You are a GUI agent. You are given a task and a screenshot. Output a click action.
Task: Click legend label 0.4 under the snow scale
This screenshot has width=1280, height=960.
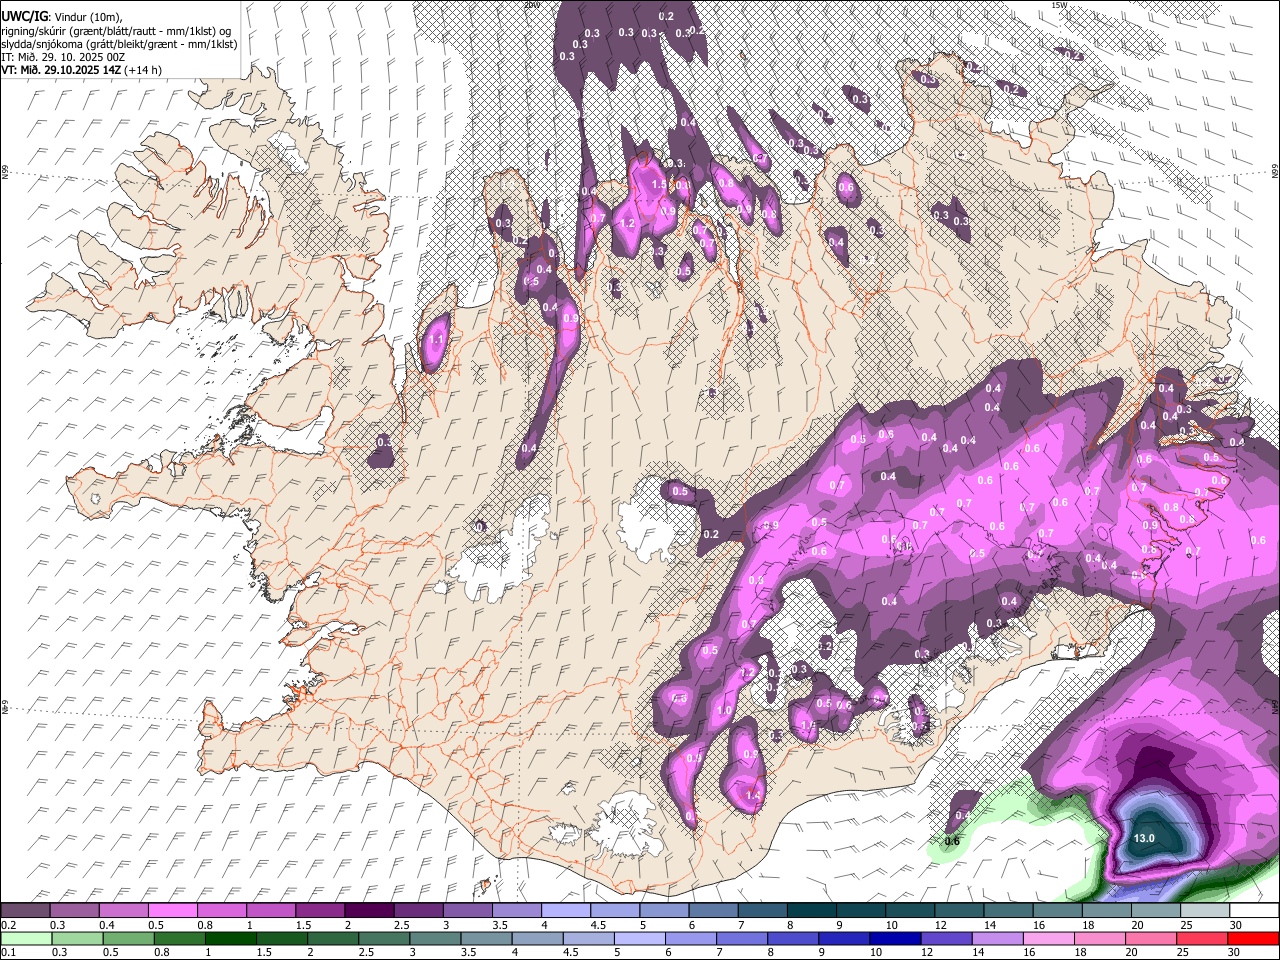pyautogui.click(x=106, y=925)
